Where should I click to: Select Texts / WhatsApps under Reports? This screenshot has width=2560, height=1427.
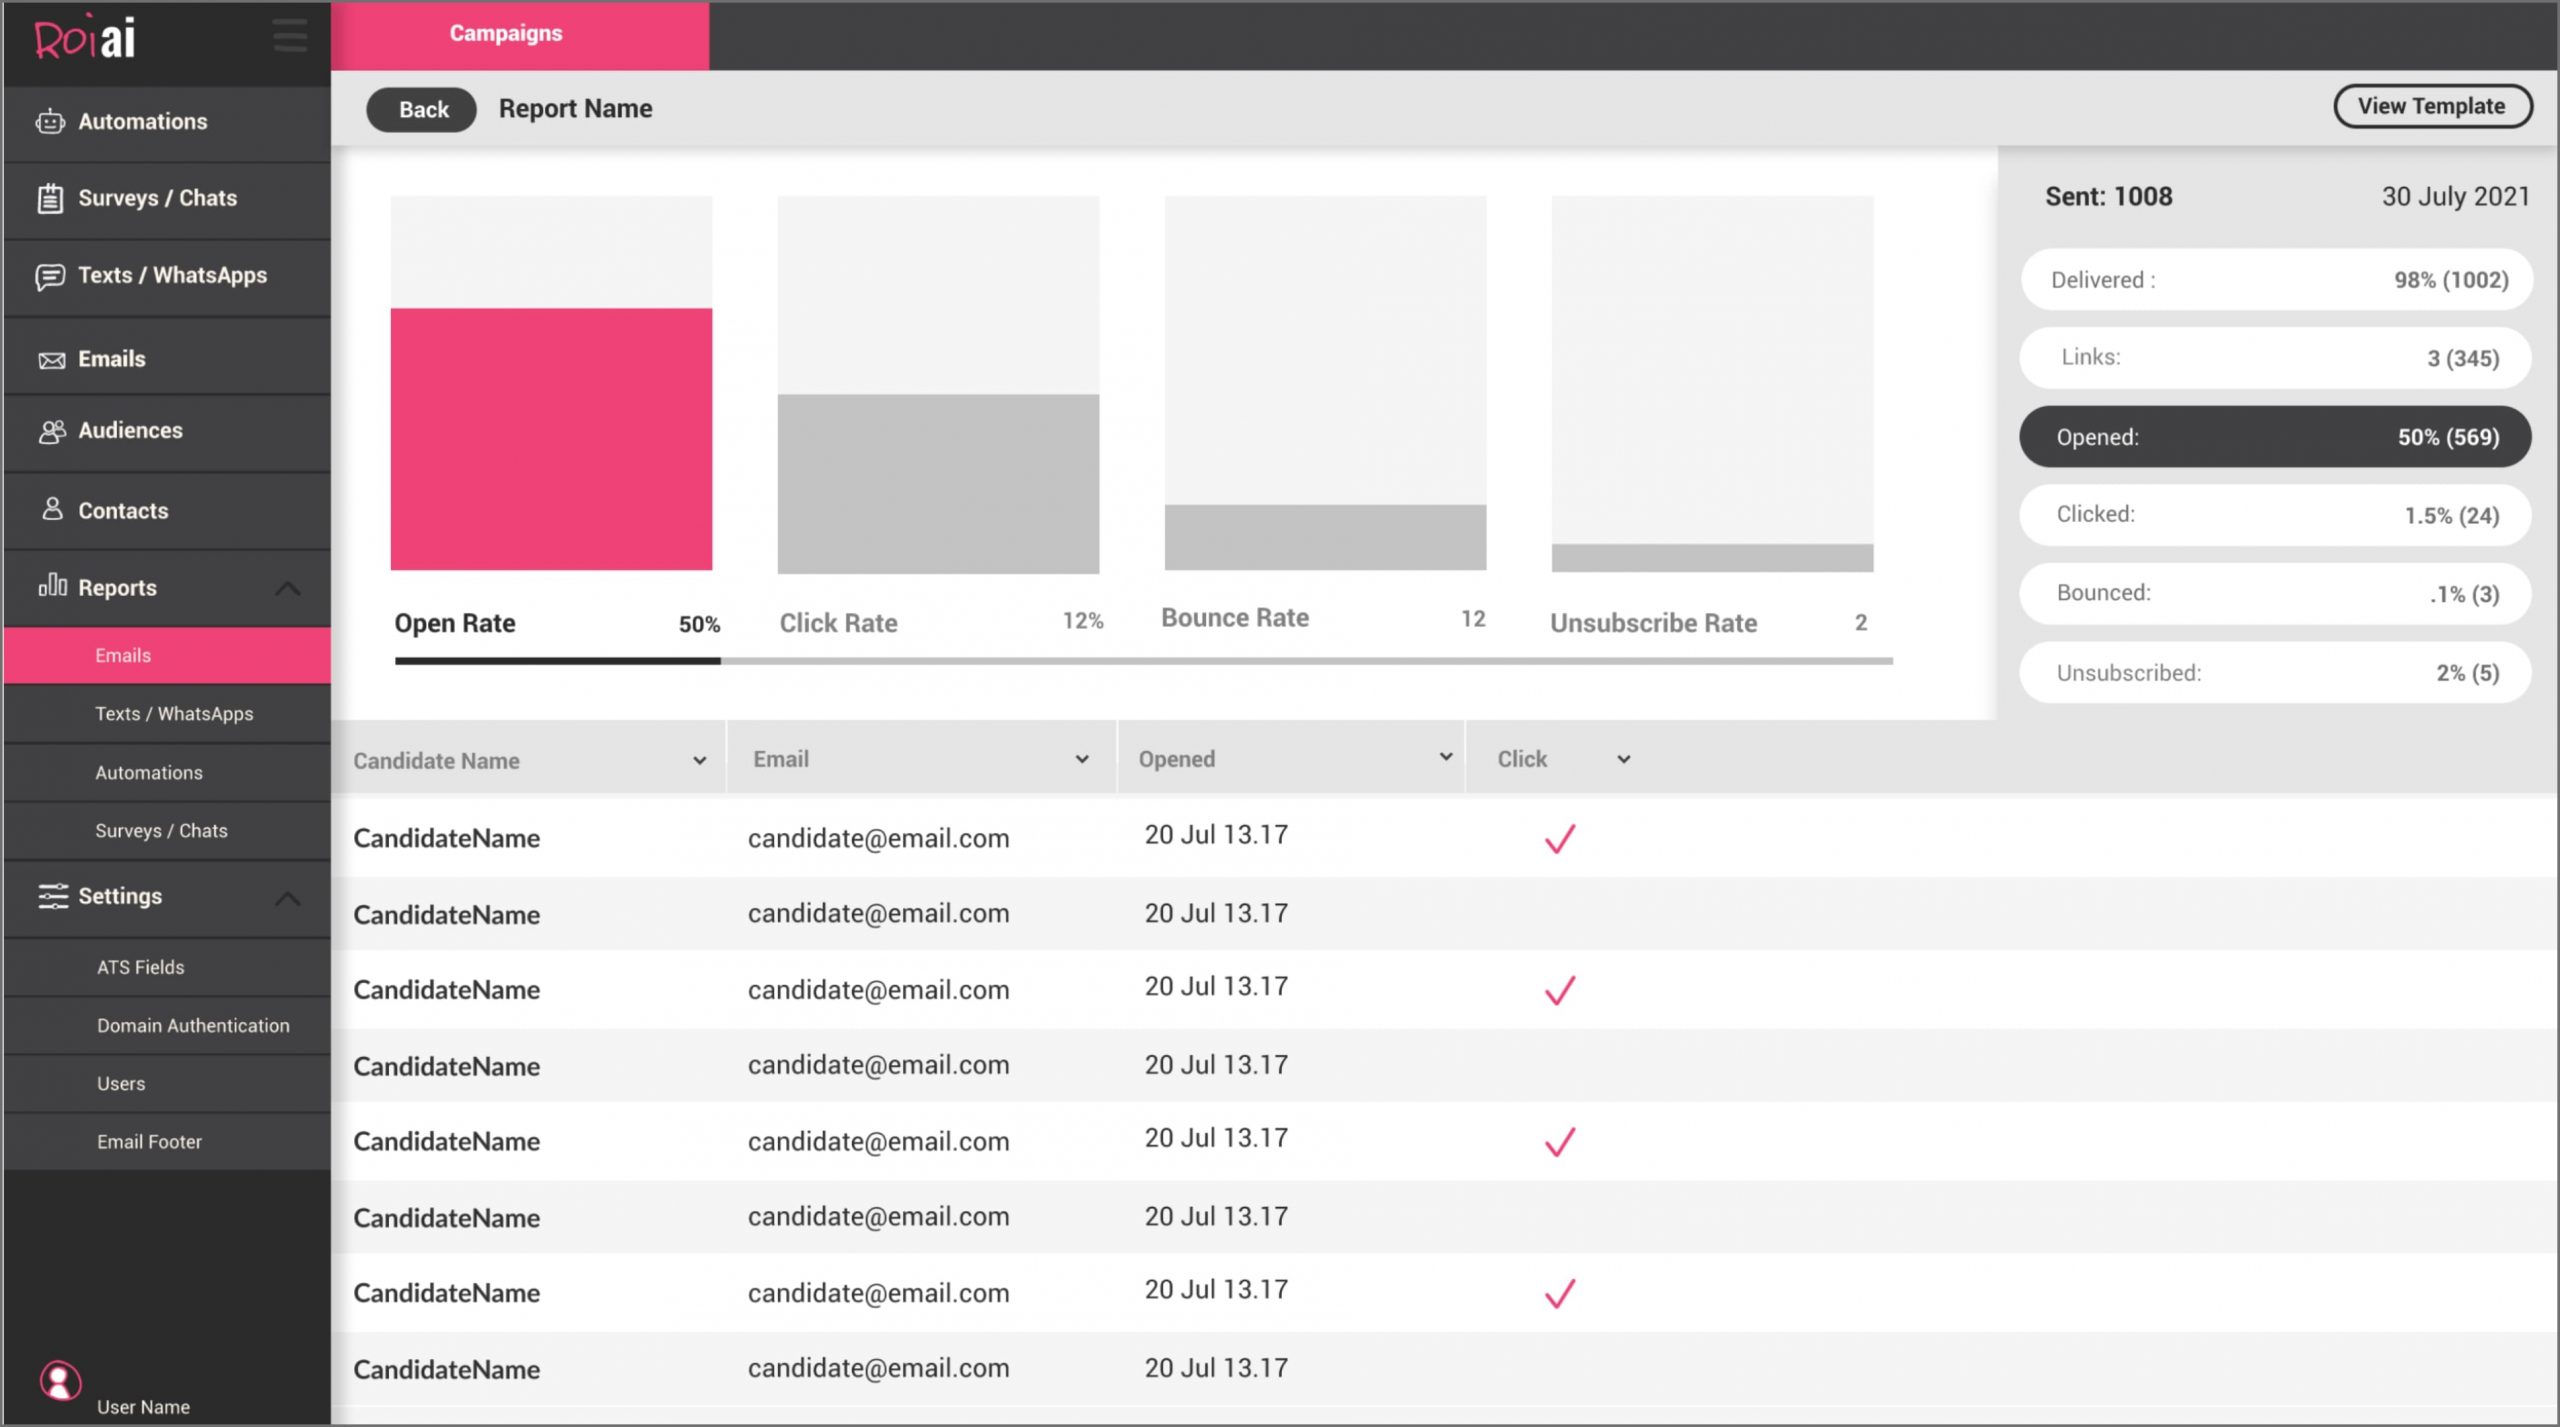pos(167,714)
